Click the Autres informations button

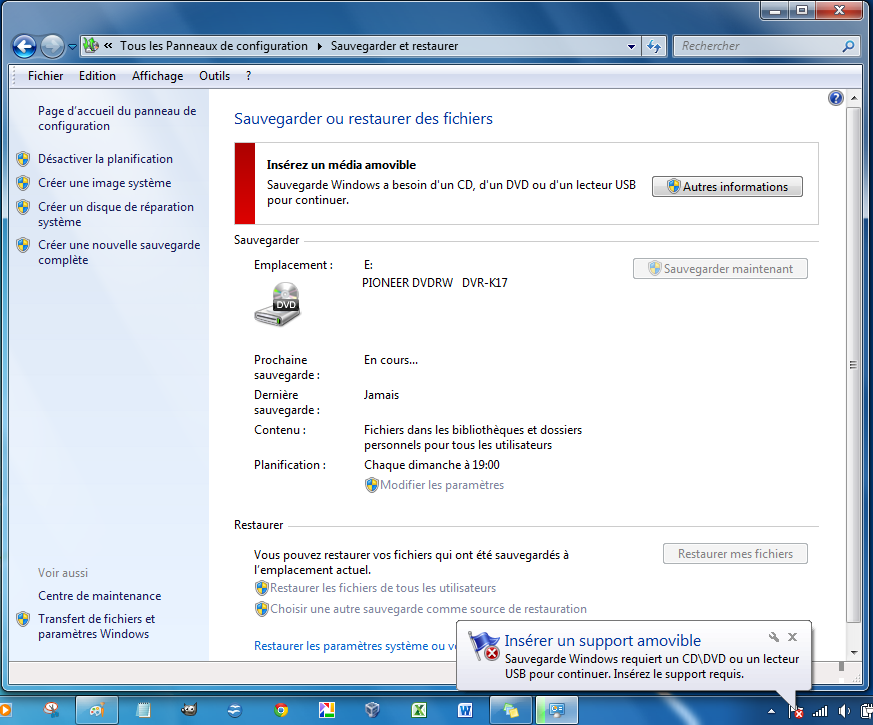727,187
